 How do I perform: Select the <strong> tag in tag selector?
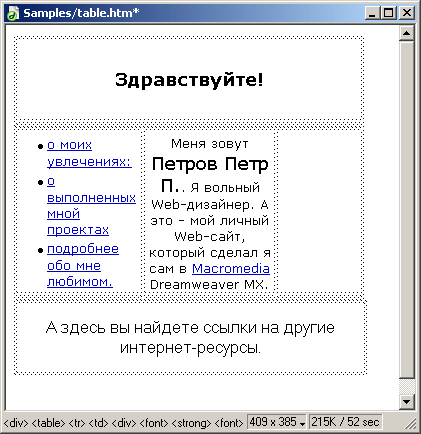pyautogui.click(x=191, y=423)
